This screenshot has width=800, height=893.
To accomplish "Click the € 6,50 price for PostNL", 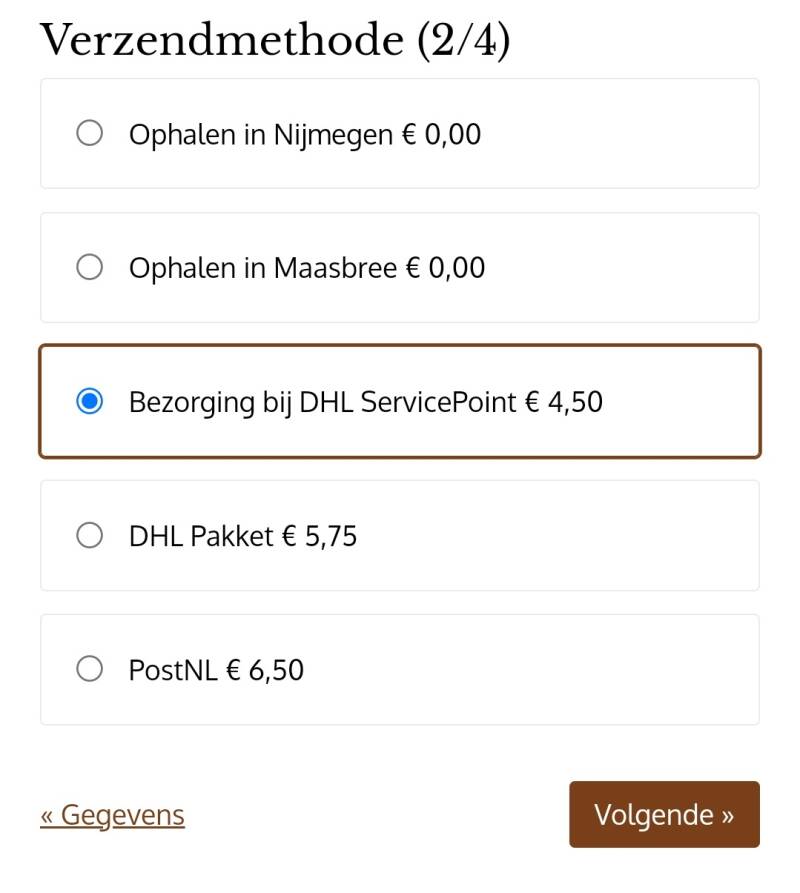I will coord(265,670).
